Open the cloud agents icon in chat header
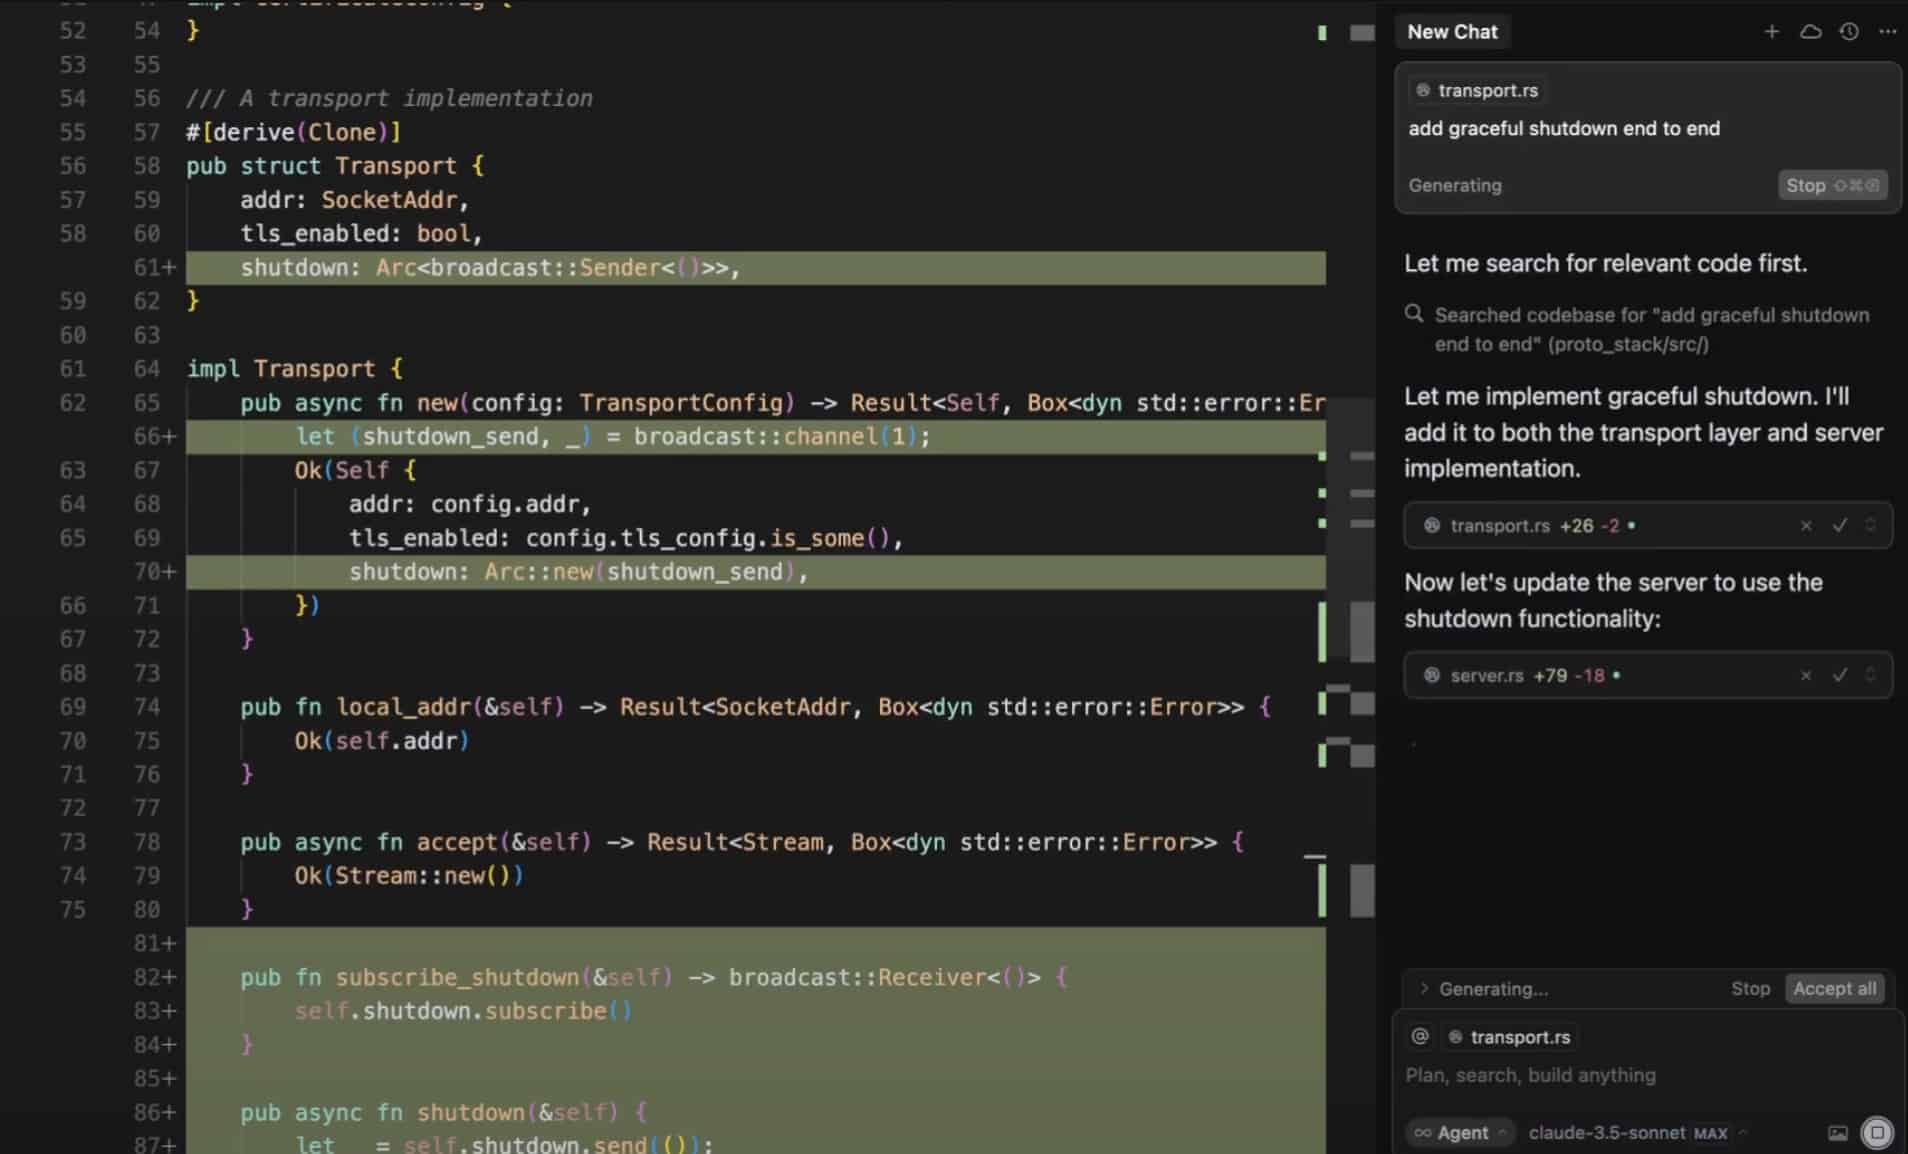Image resolution: width=1908 pixels, height=1154 pixels. (1810, 32)
